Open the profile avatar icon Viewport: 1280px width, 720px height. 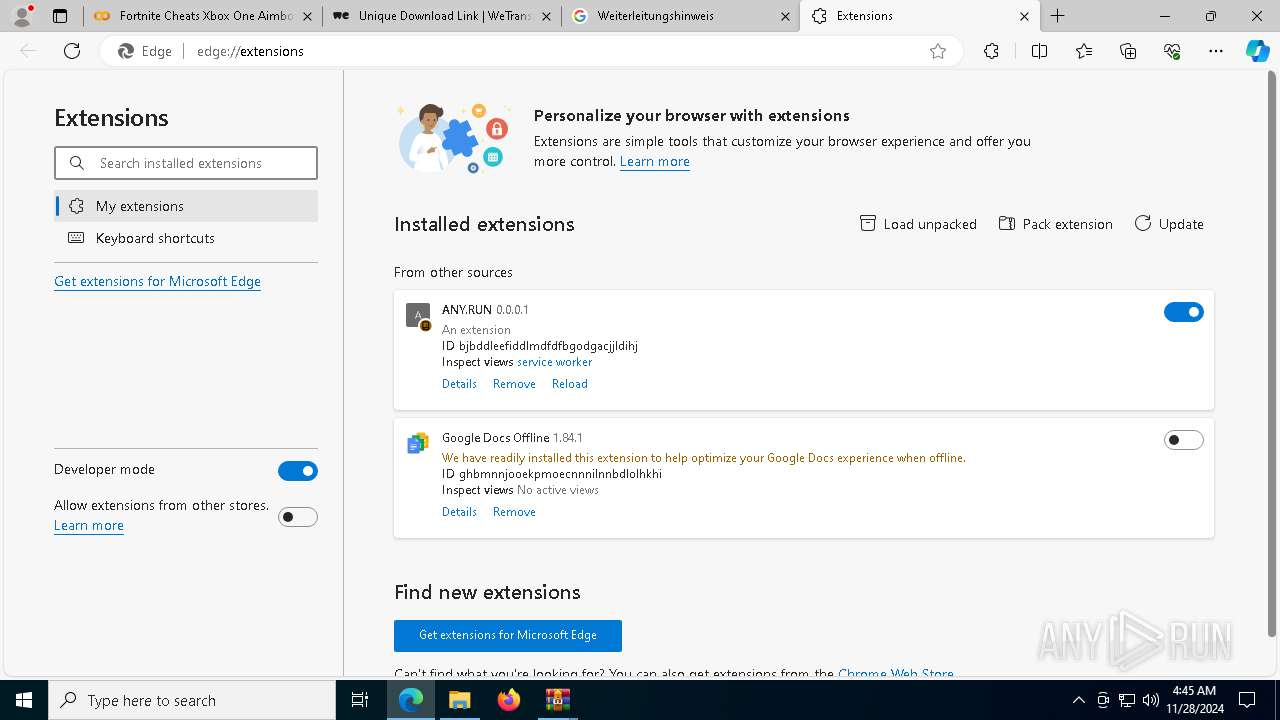[22, 16]
